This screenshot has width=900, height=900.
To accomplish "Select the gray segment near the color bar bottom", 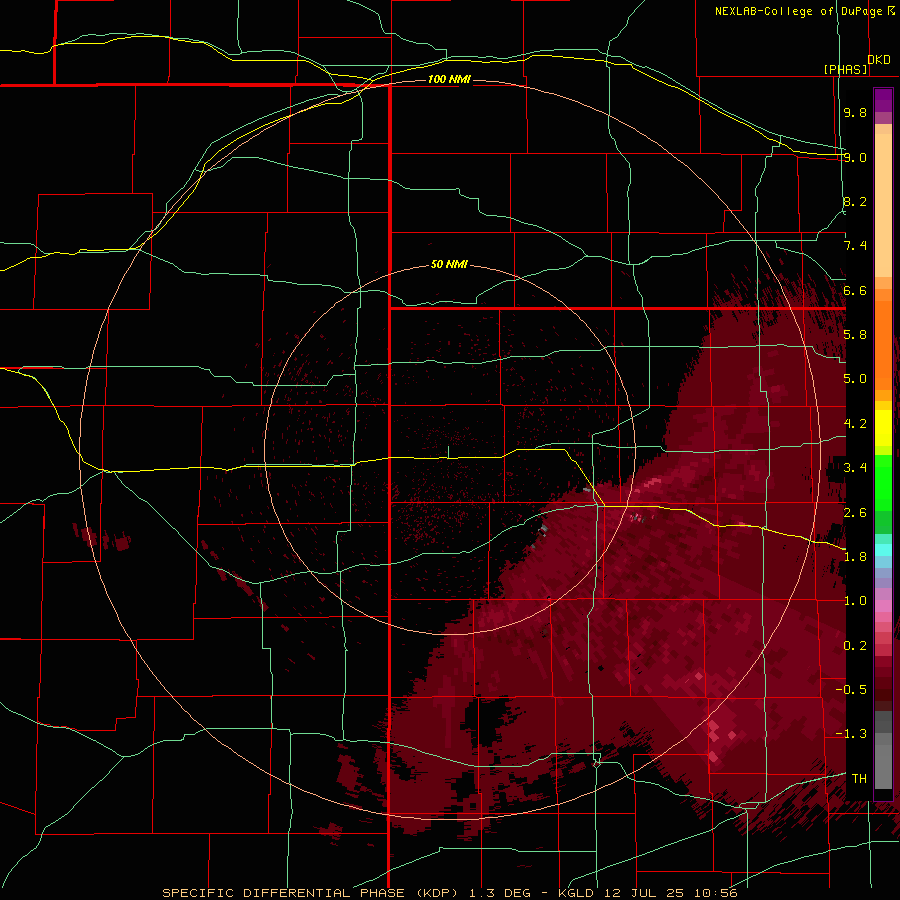I will tap(883, 761).
